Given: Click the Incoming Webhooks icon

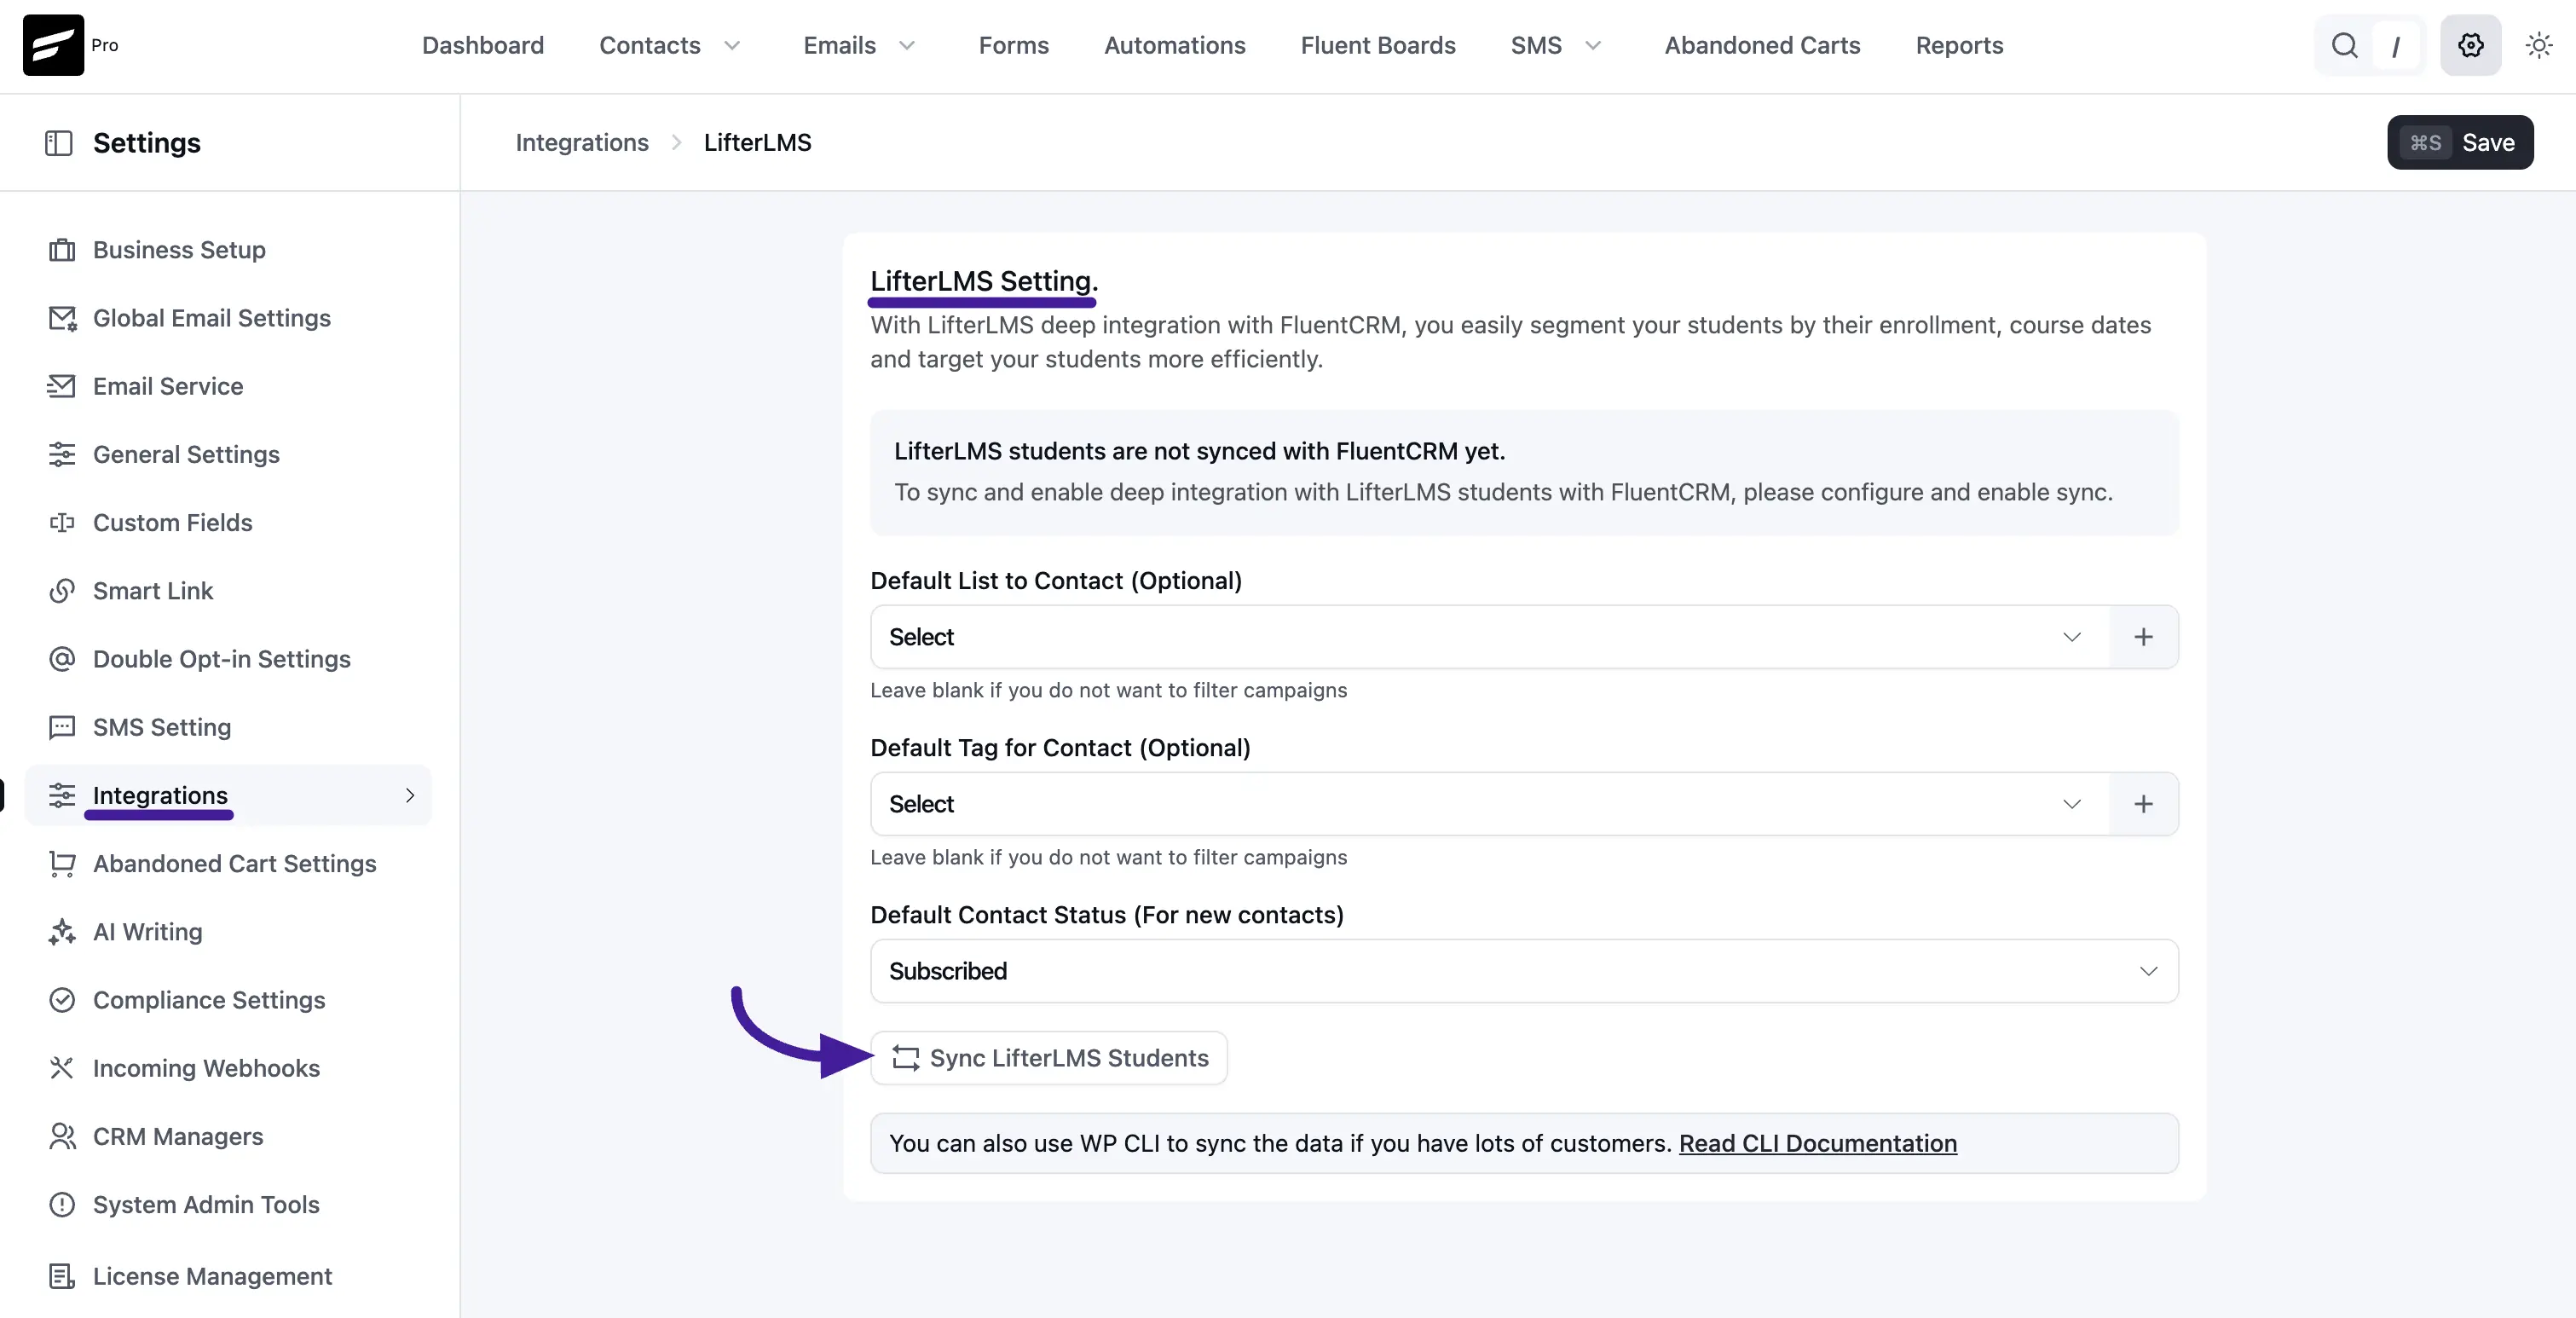Looking at the screenshot, I should pos(62,1068).
